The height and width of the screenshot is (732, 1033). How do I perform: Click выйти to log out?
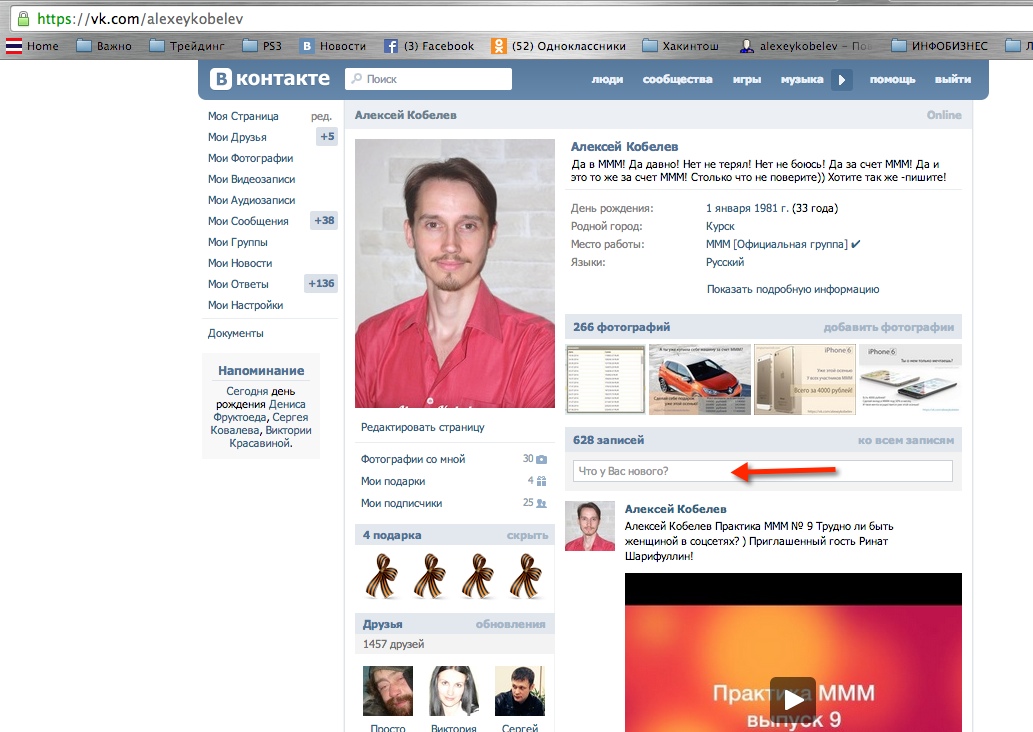(x=953, y=79)
